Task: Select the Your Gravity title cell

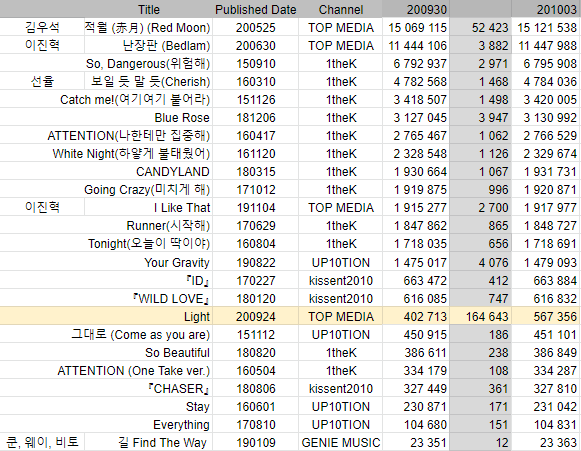Action: click(x=177, y=262)
